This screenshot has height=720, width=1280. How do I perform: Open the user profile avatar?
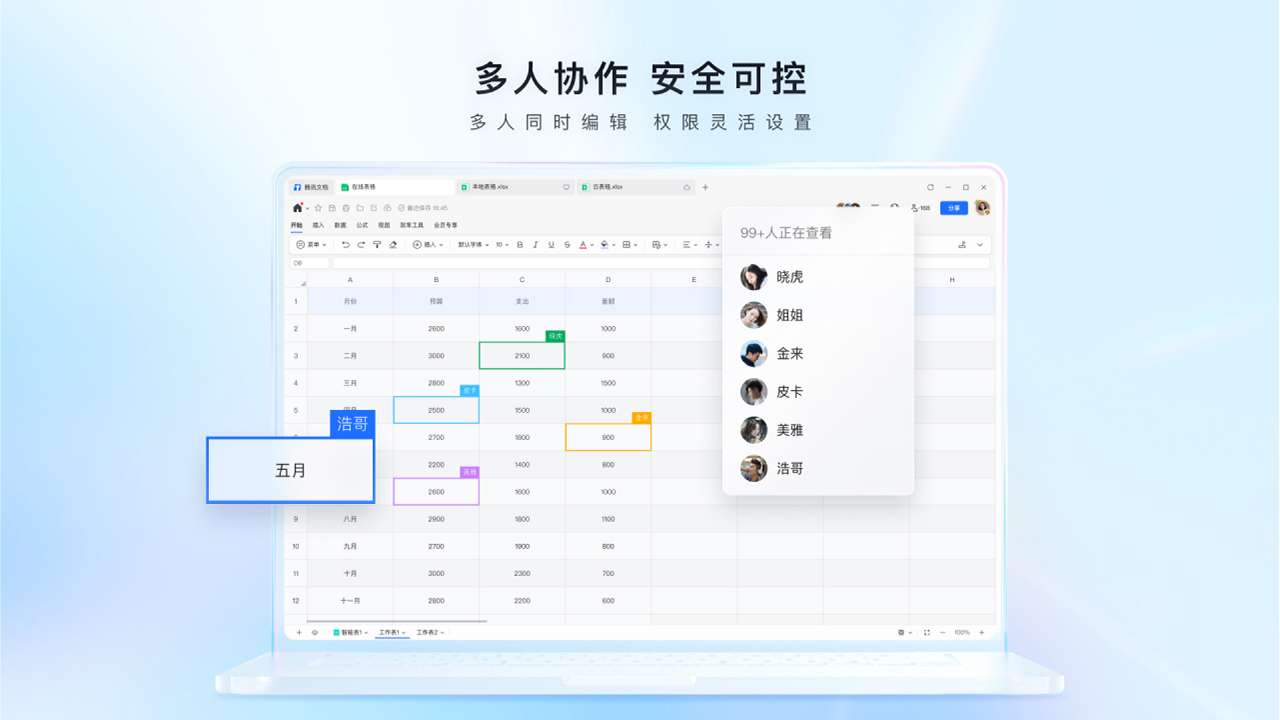pyautogui.click(x=983, y=208)
